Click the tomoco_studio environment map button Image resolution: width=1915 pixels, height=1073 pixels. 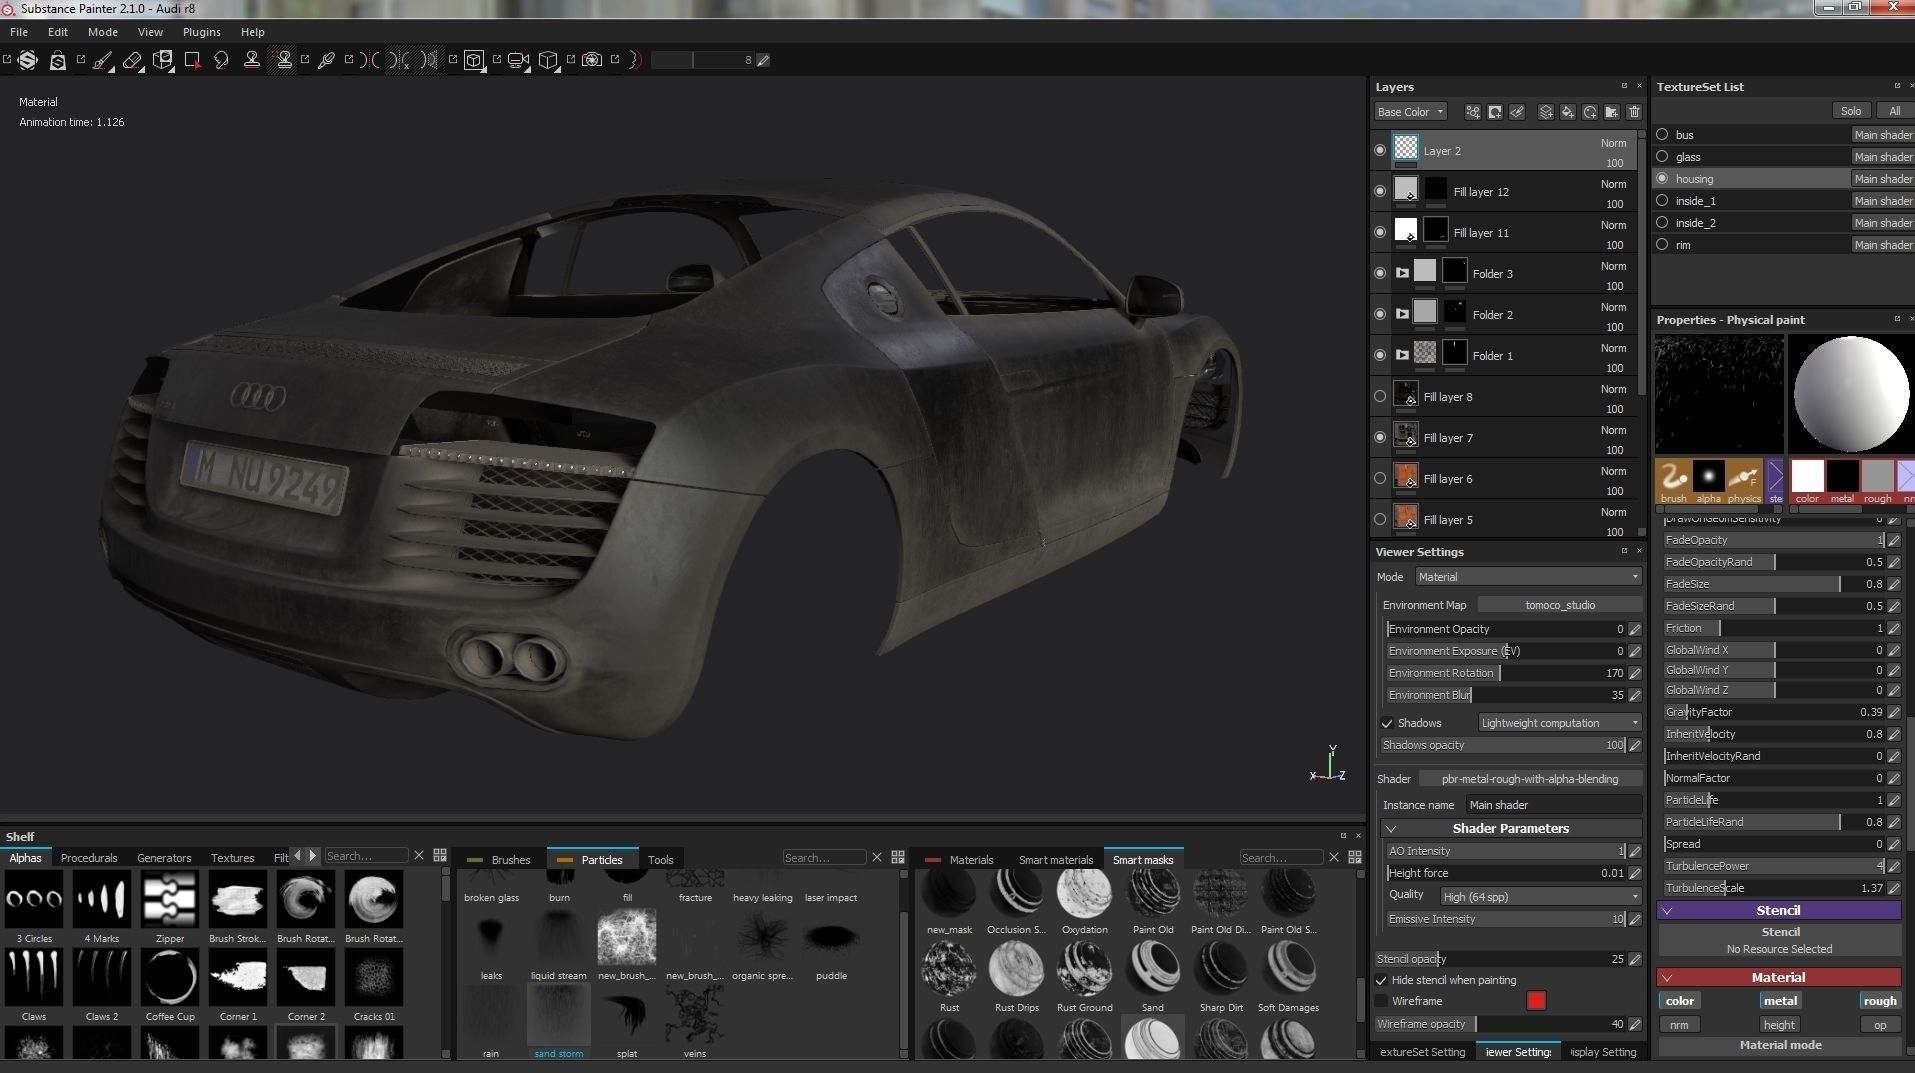[x=1560, y=605]
